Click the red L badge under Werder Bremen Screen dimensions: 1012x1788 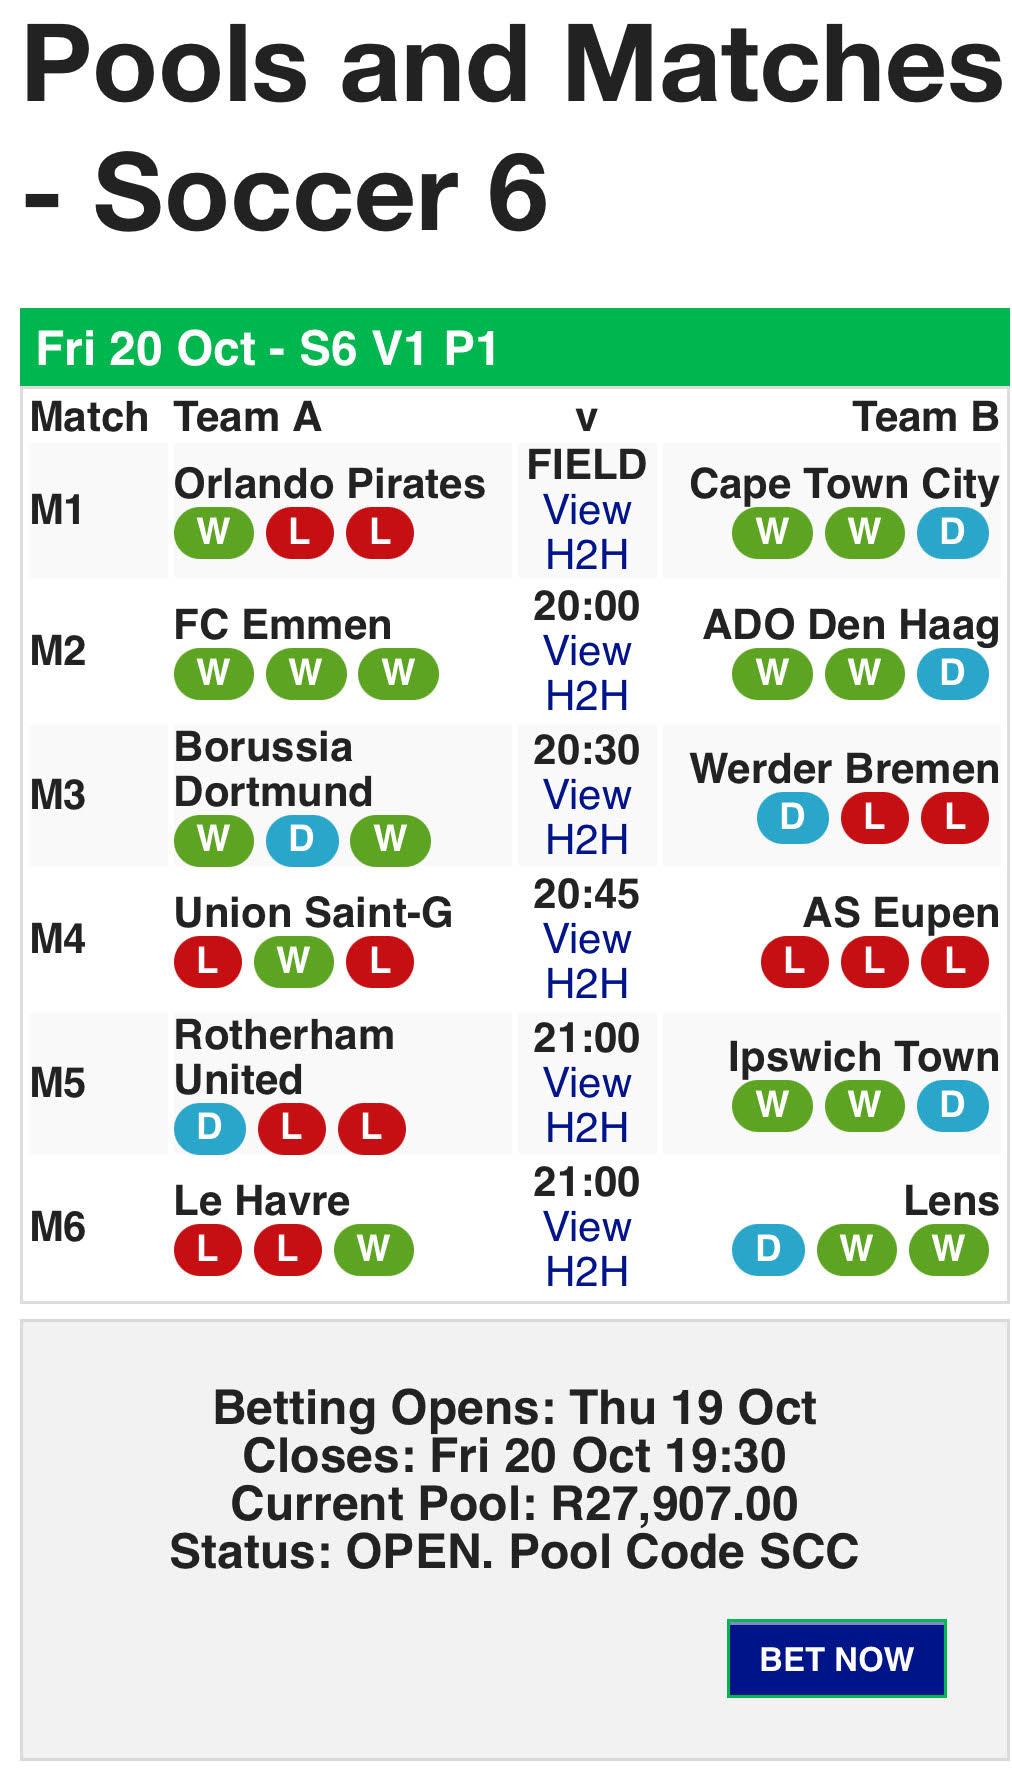(877, 818)
